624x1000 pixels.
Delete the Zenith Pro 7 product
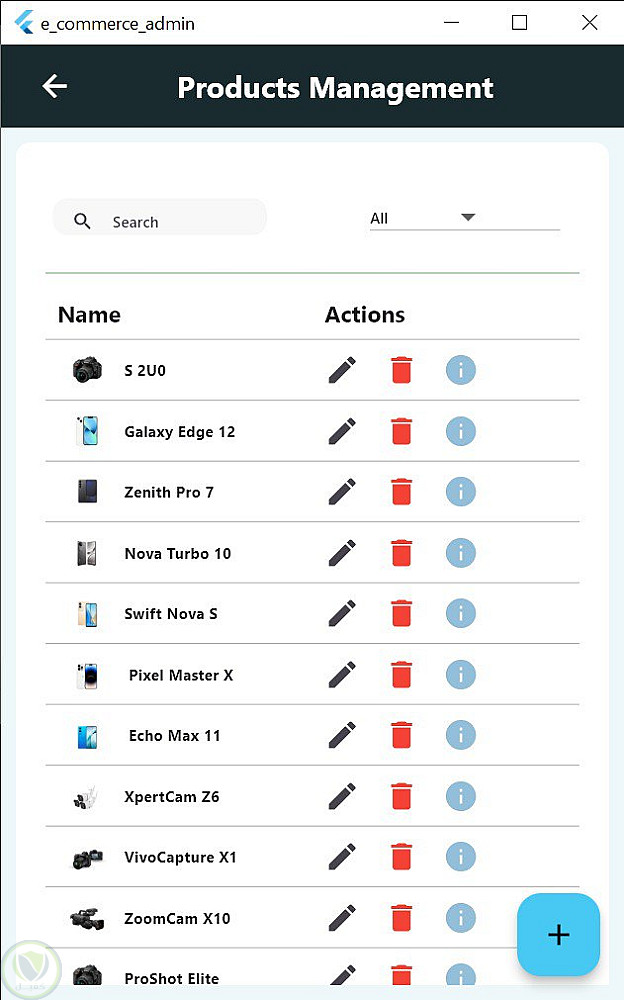coord(401,492)
